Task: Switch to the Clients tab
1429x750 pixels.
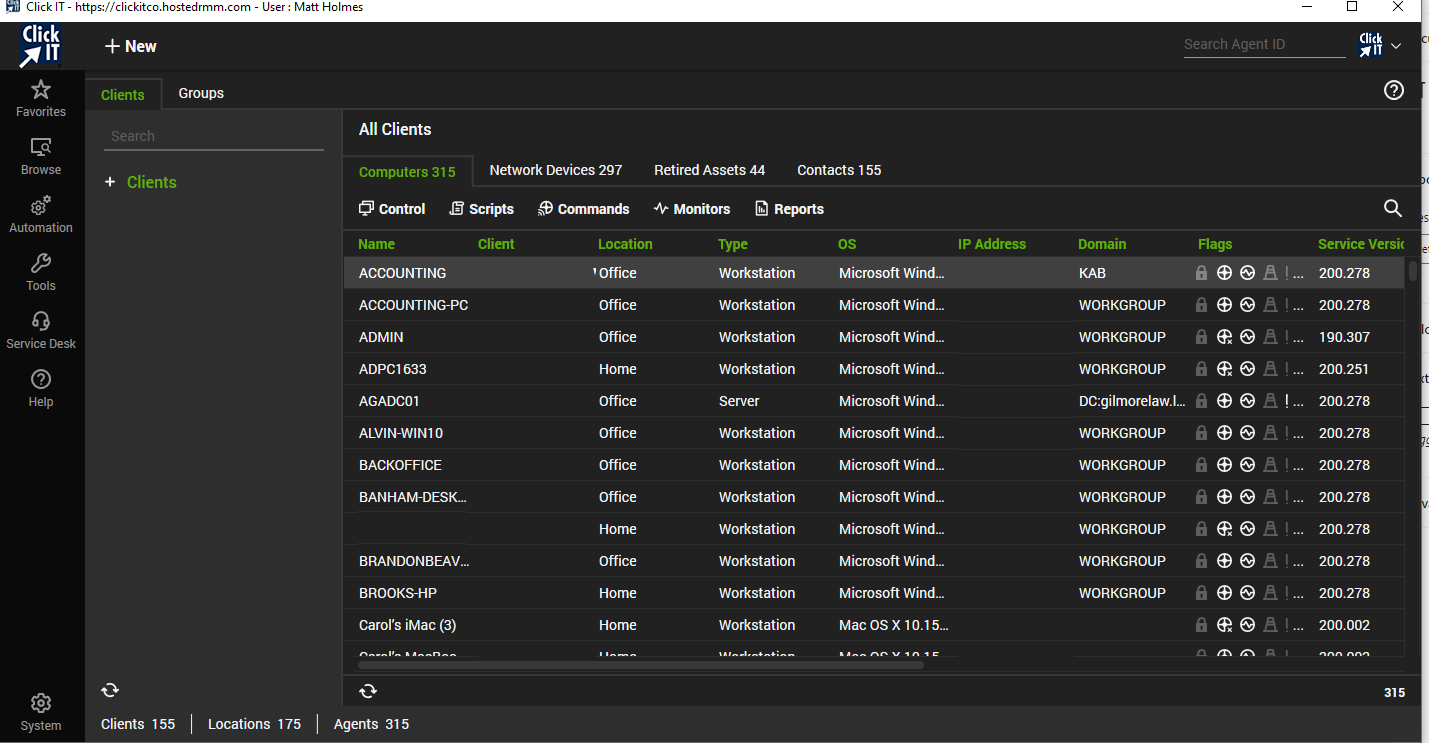Action: (x=123, y=94)
